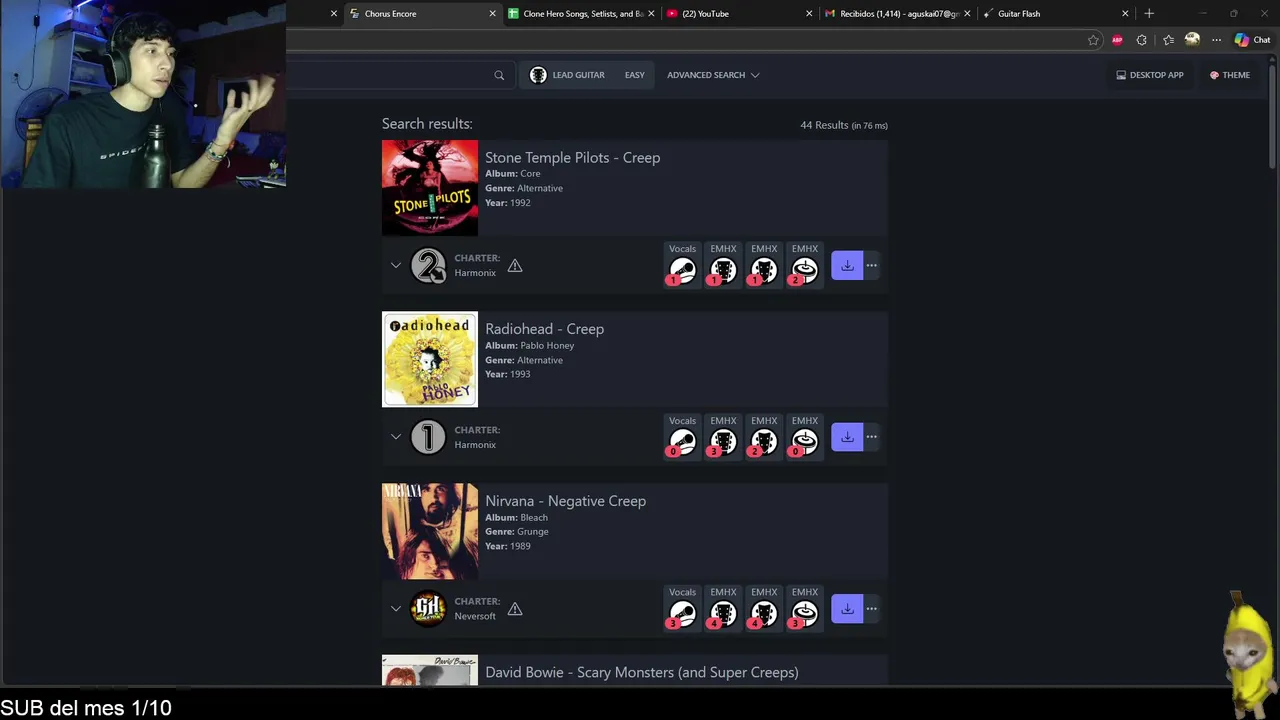1280x720 pixels.
Task: Open the Copilot Chat button
Action: tap(1252, 40)
